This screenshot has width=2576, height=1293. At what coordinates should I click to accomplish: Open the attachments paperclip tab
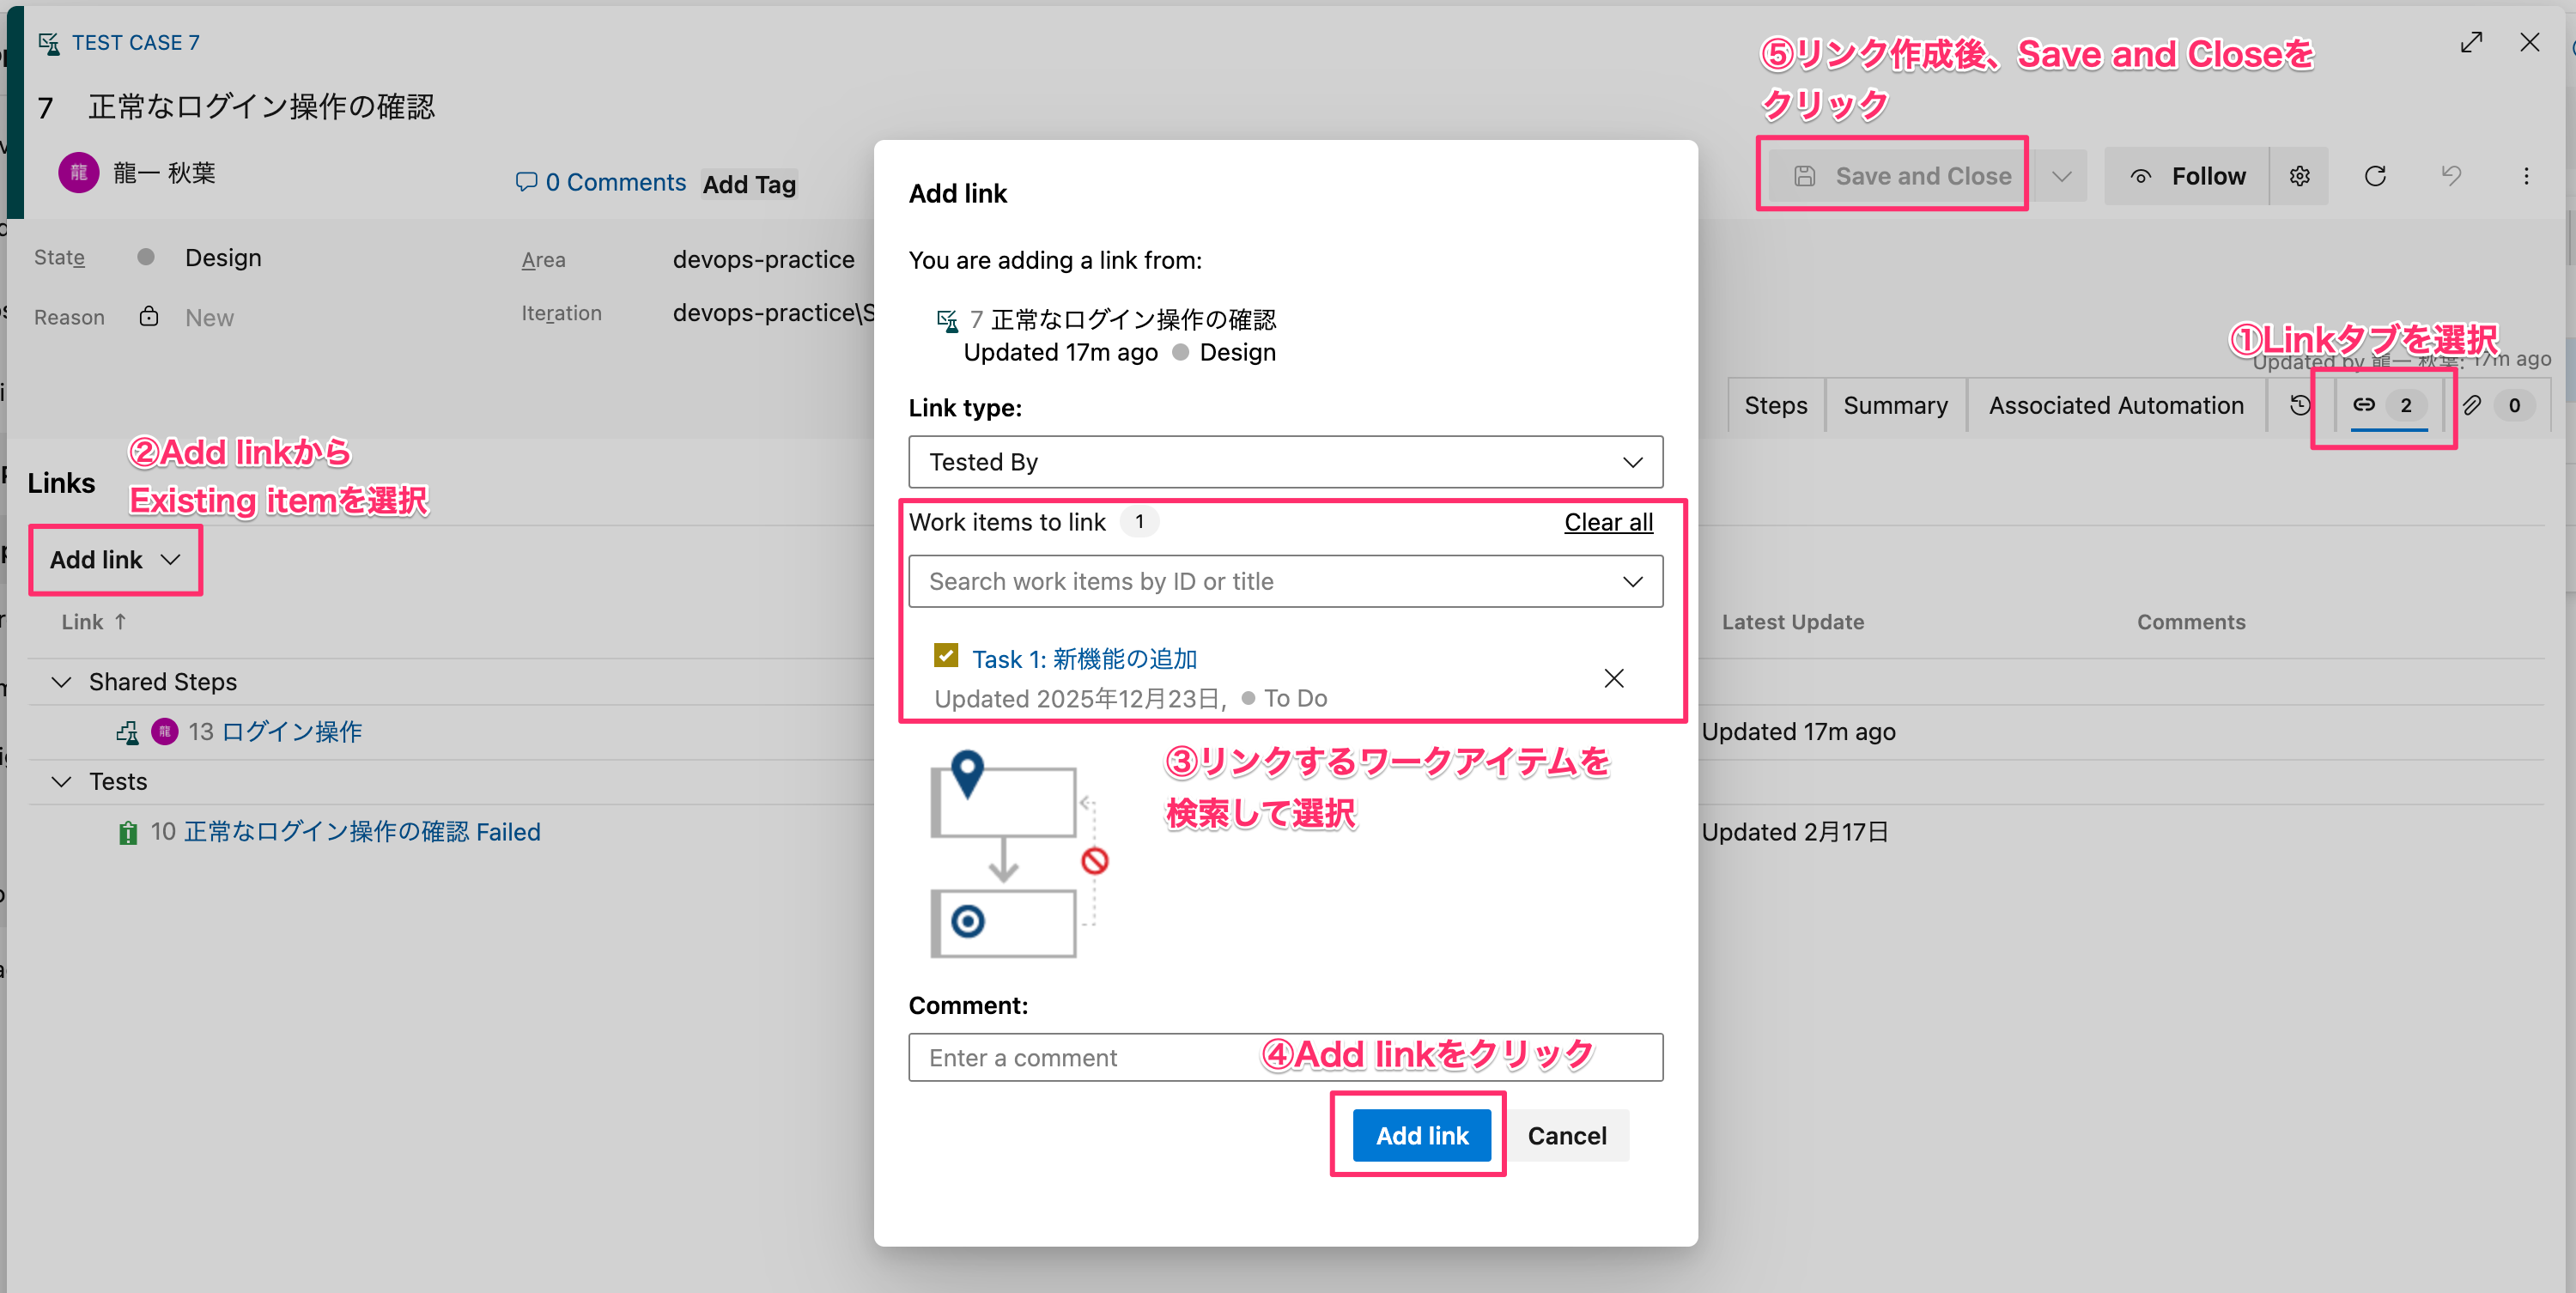click(x=2472, y=405)
